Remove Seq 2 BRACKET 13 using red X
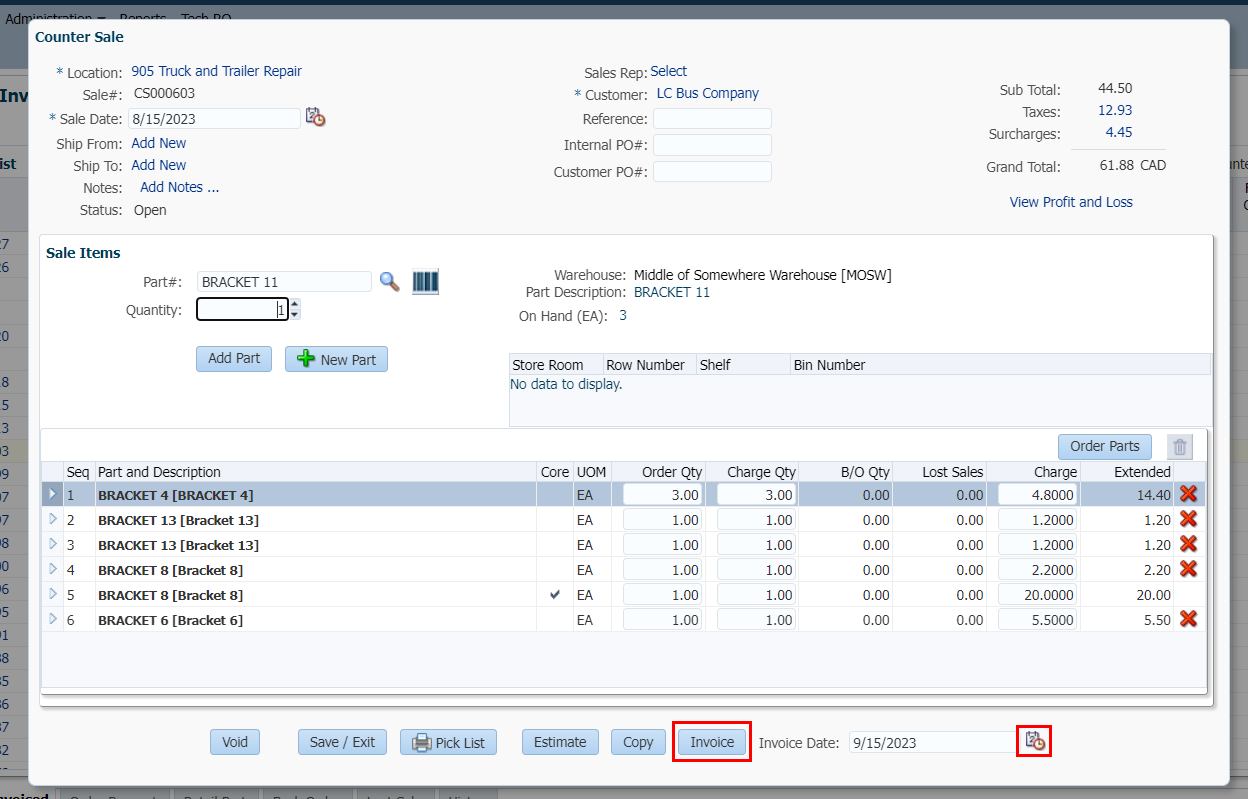Screen dimensions: 1248x799 tap(1188, 519)
